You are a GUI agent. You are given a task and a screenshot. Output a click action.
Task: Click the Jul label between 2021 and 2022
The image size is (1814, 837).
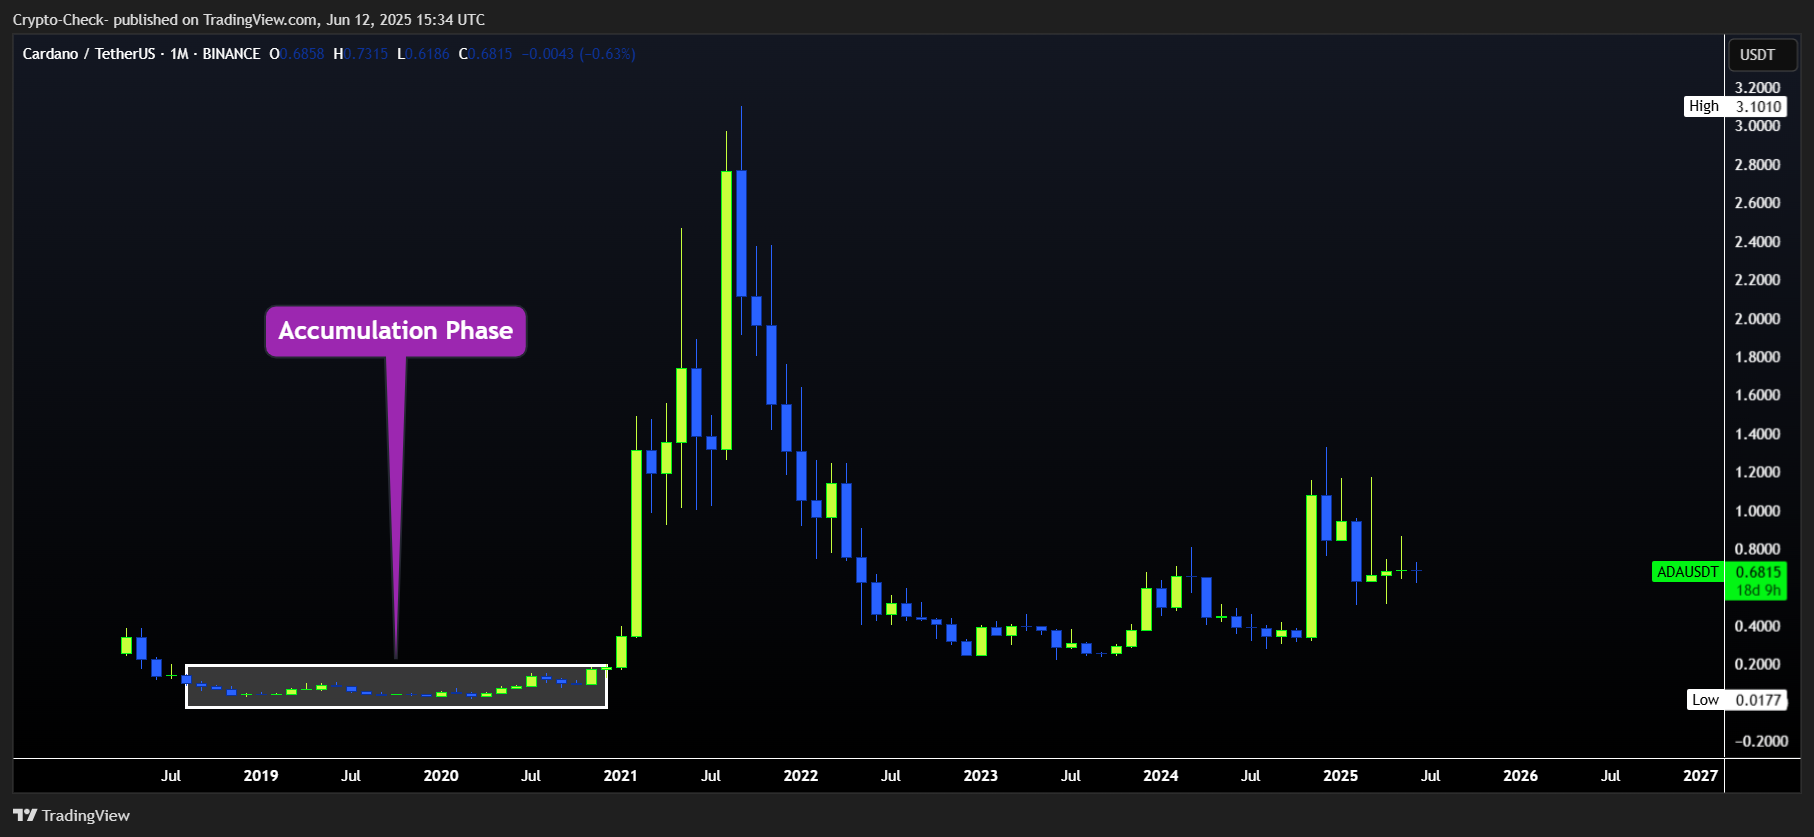[711, 776]
